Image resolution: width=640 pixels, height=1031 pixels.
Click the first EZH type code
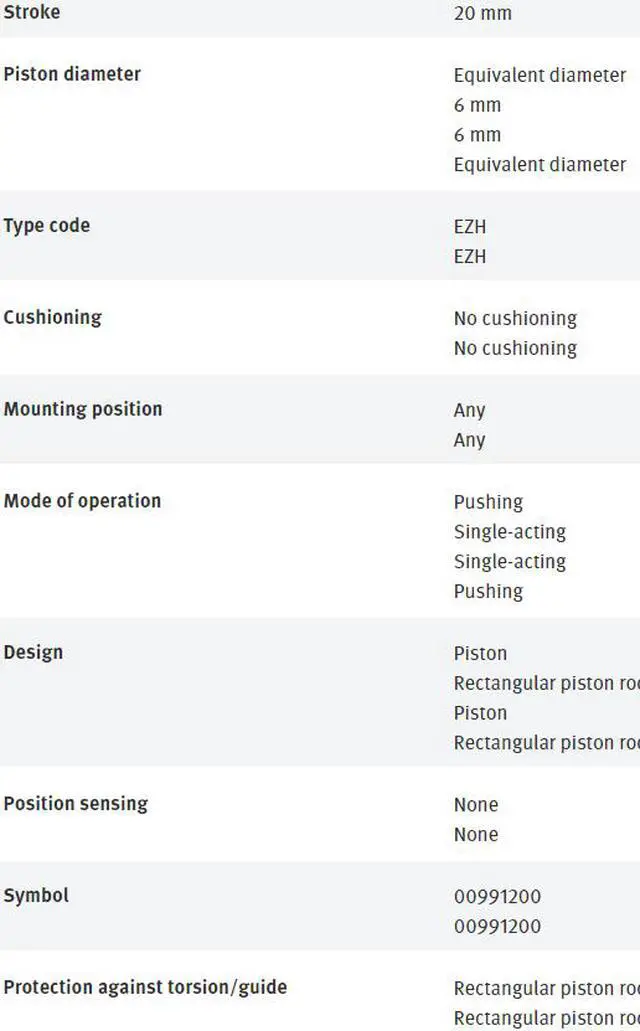coord(470,227)
